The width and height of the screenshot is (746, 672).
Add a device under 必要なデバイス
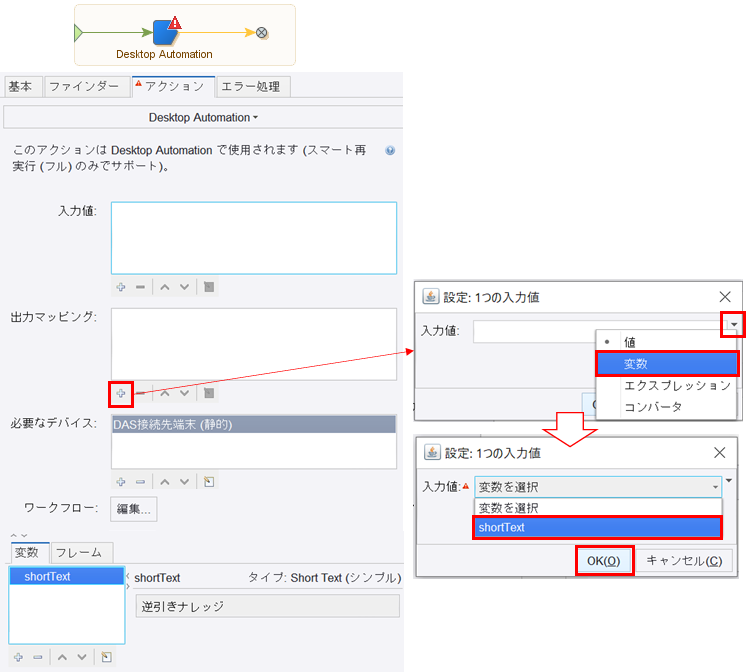[121, 482]
